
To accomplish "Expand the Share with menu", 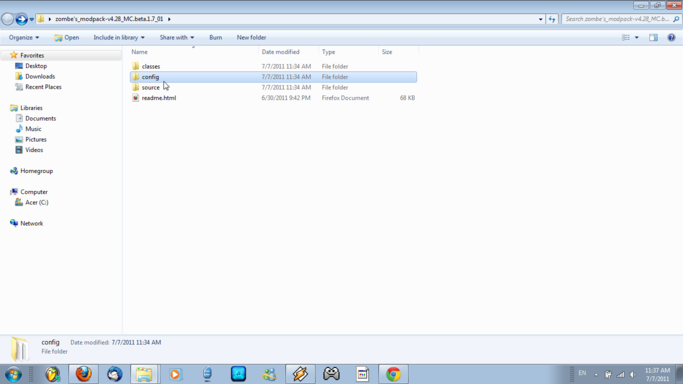I will click(x=176, y=37).
